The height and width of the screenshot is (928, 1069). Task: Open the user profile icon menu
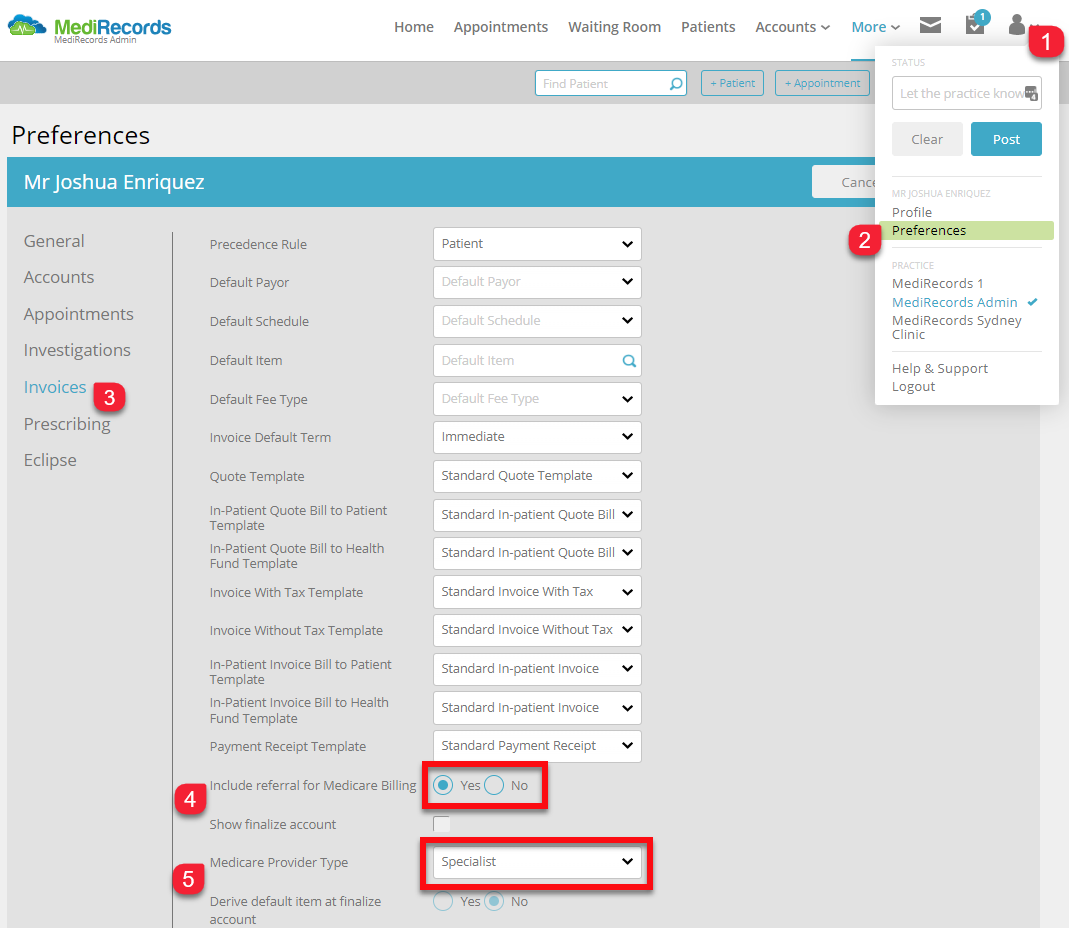click(x=1017, y=25)
